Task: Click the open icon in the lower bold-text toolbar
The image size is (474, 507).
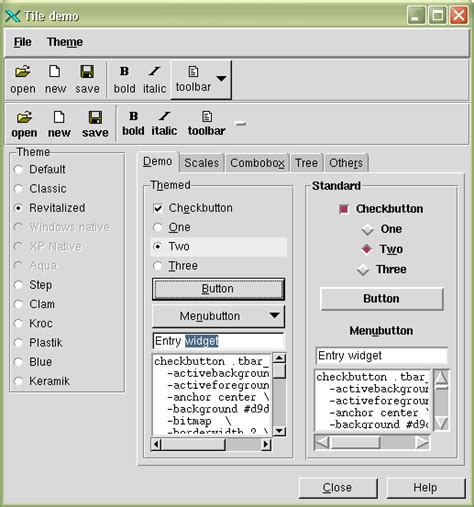Action: pyautogui.click(x=24, y=117)
